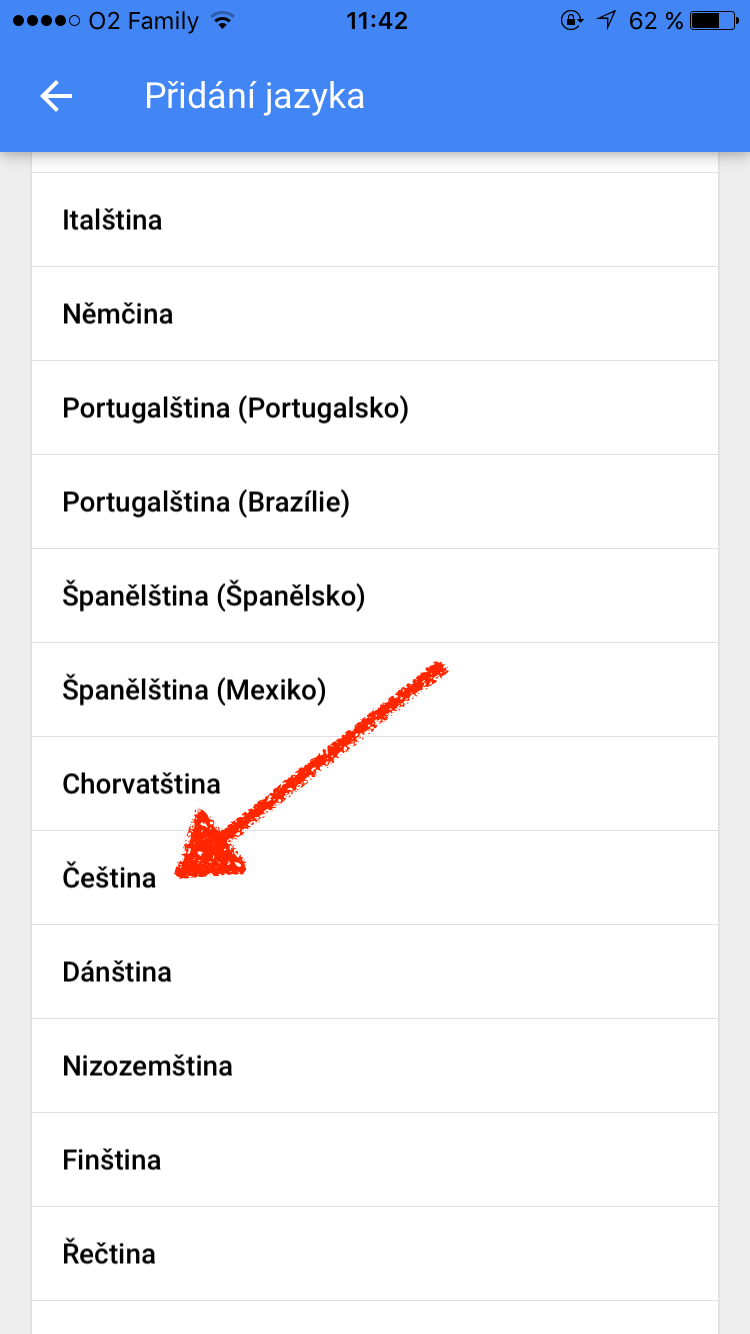
Task: Select Chorvatština language
Action: [141, 784]
